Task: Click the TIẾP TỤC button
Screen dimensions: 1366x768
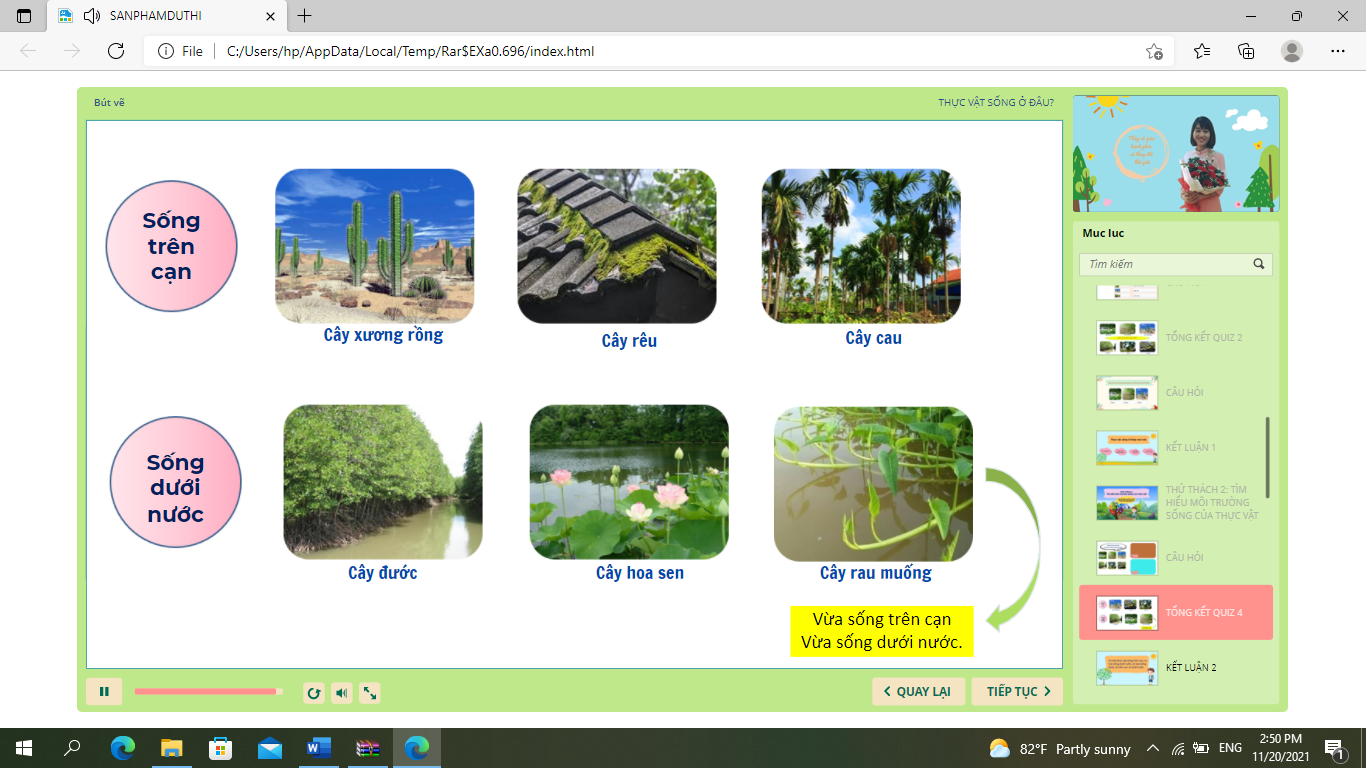Action: pos(1017,692)
